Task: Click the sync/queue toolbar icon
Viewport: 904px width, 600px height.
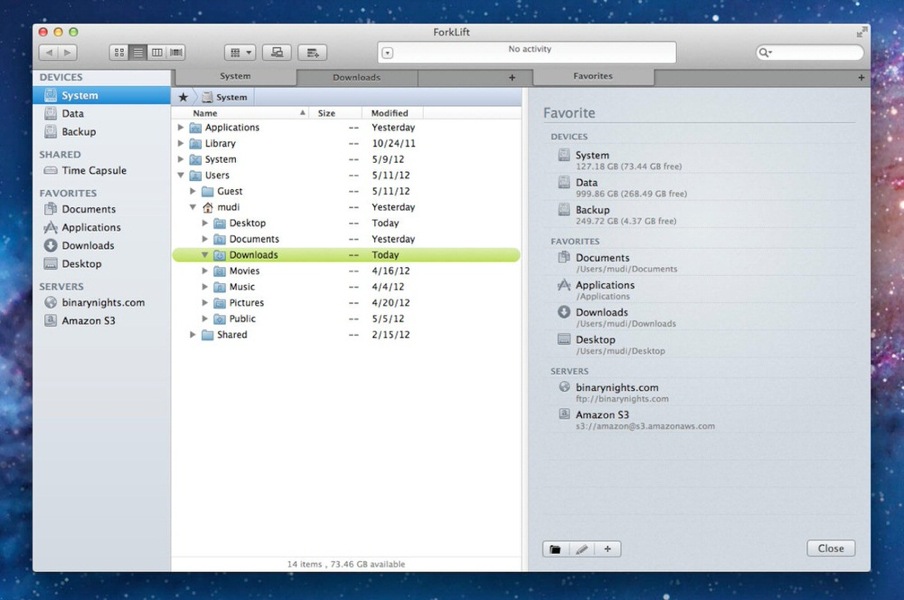Action: tap(312, 52)
